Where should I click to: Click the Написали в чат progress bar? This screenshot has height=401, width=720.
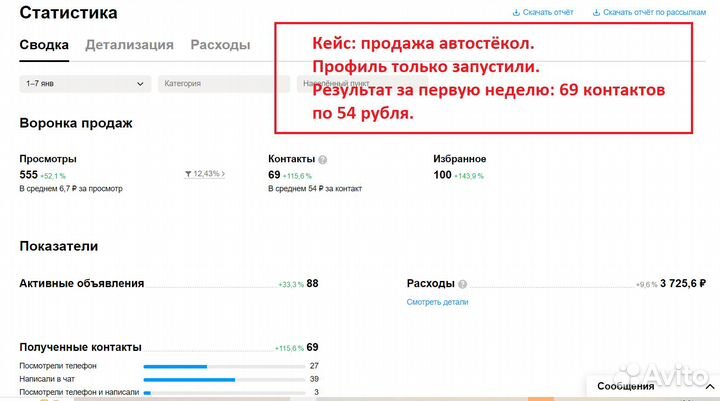tap(224, 380)
